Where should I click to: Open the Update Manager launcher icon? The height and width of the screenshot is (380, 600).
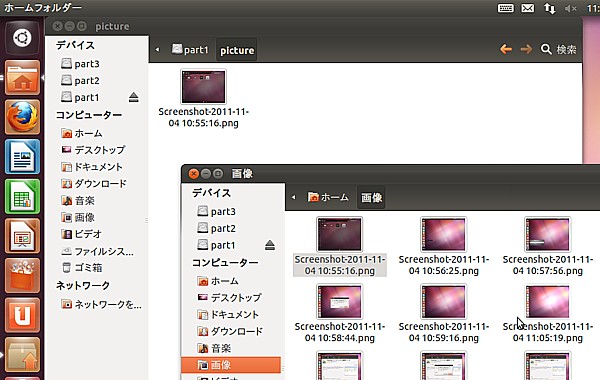pyautogui.click(x=22, y=355)
